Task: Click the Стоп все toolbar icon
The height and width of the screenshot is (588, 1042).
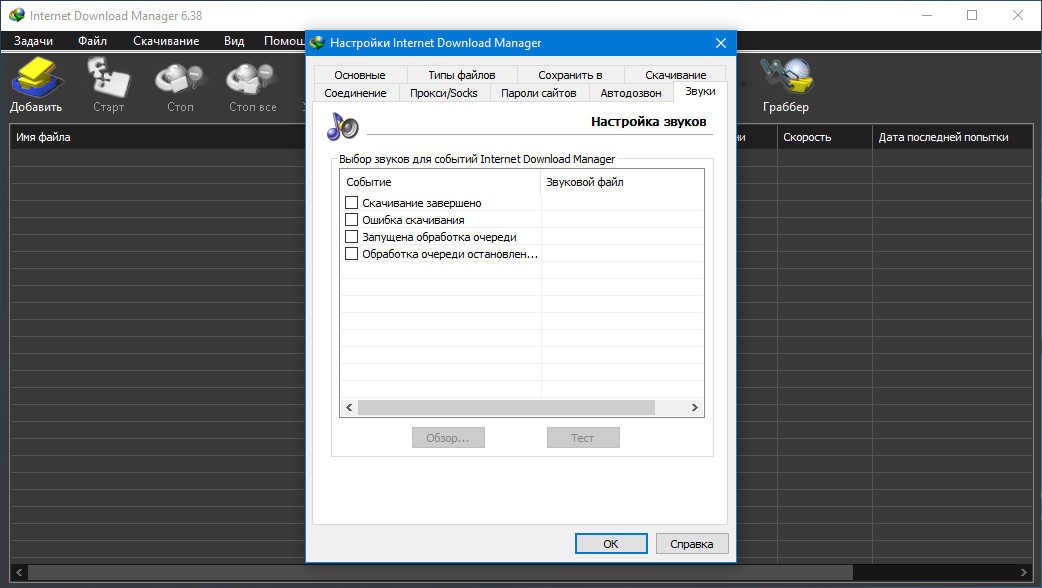Action: click(253, 85)
